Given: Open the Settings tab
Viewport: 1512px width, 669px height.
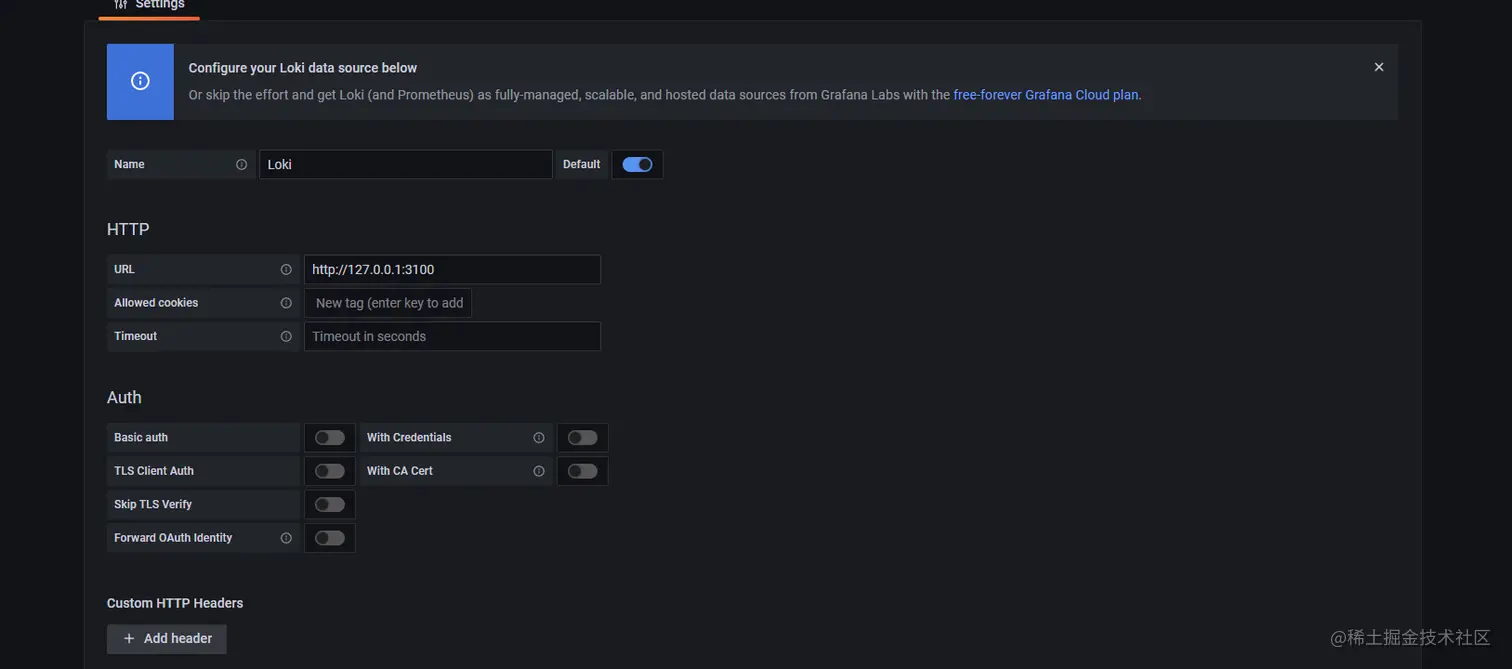Looking at the screenshot, I should (149, 5).
